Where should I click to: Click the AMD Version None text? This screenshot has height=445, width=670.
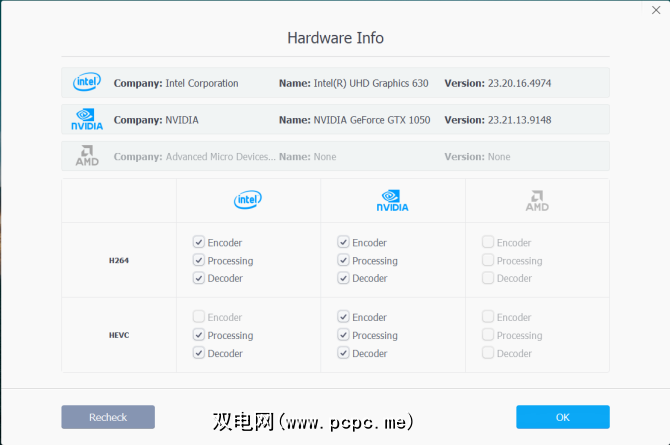[477, 157]
